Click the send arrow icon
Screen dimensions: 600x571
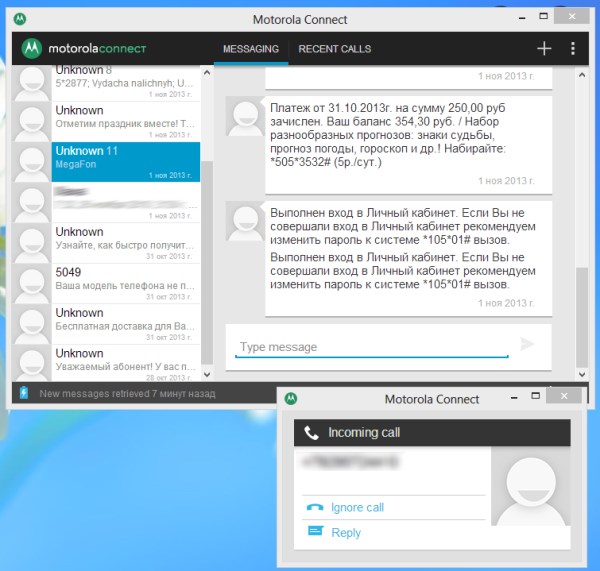point(527,344)
